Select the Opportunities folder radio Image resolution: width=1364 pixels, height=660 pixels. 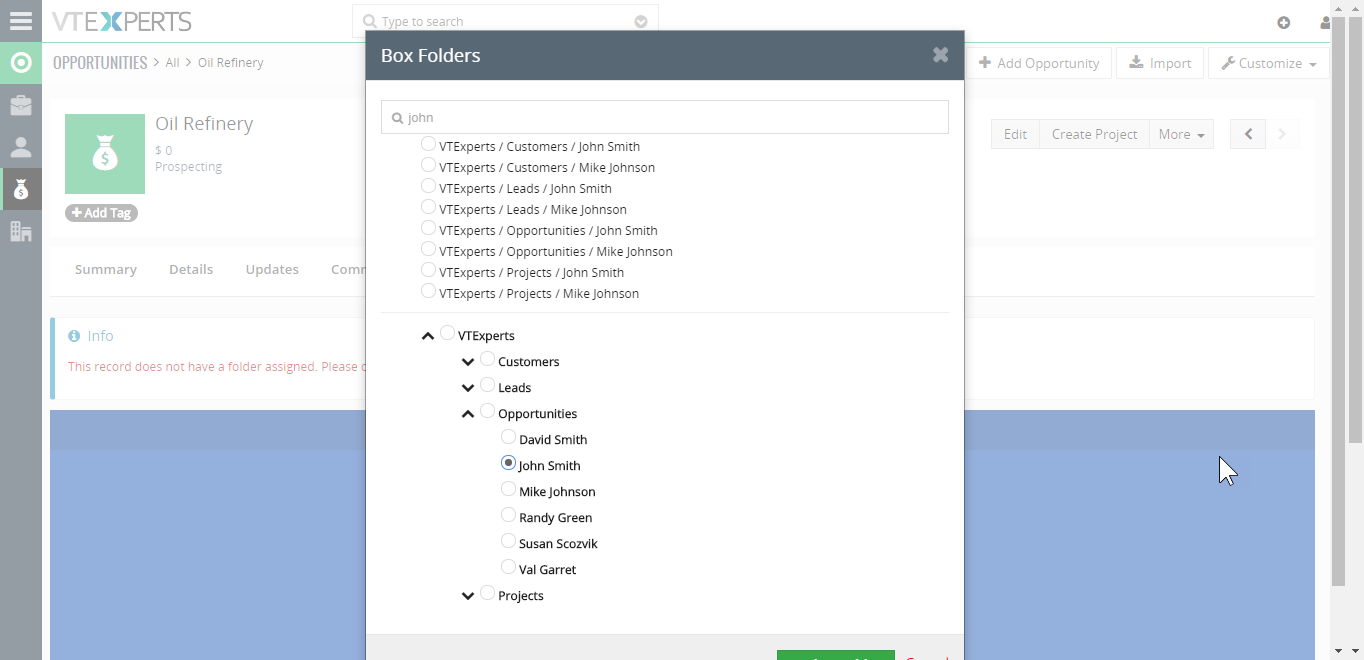click(x=487, y=411)
